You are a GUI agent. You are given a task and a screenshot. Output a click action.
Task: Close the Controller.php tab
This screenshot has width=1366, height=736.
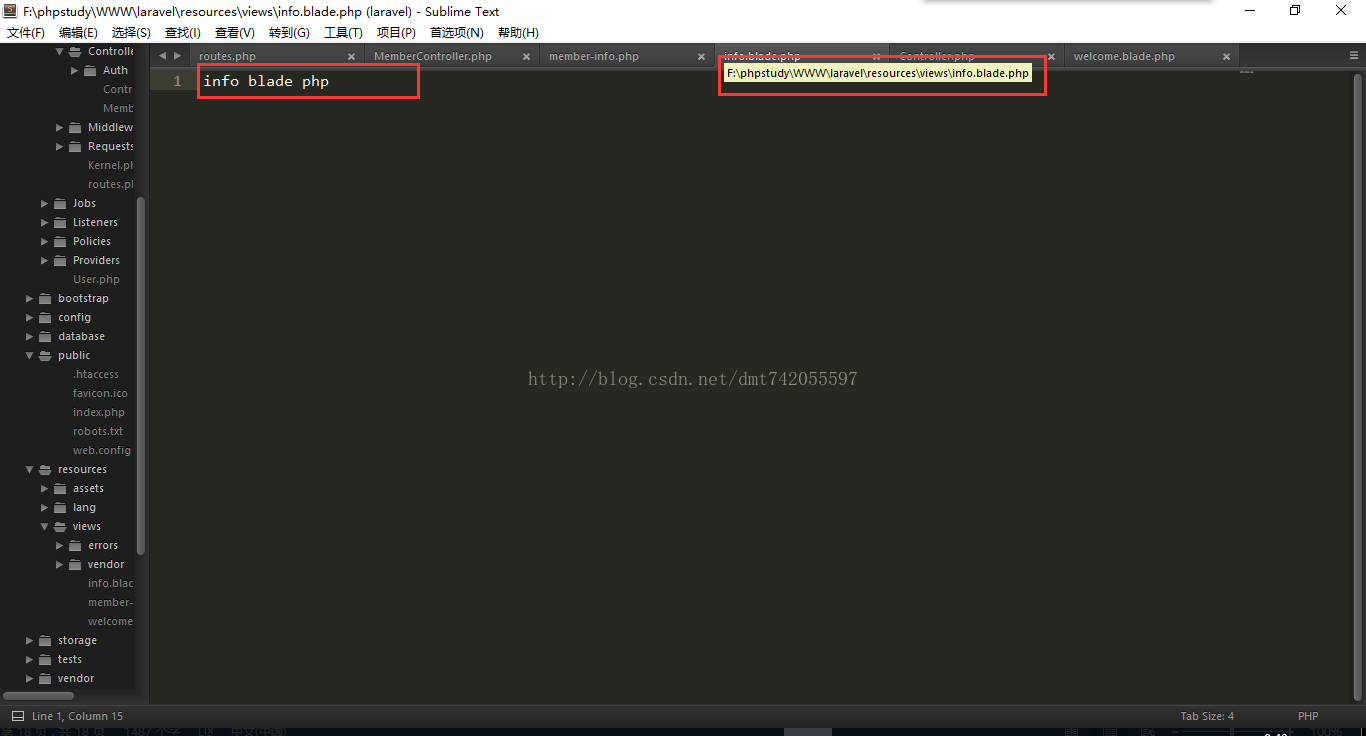click(1051, 57)
